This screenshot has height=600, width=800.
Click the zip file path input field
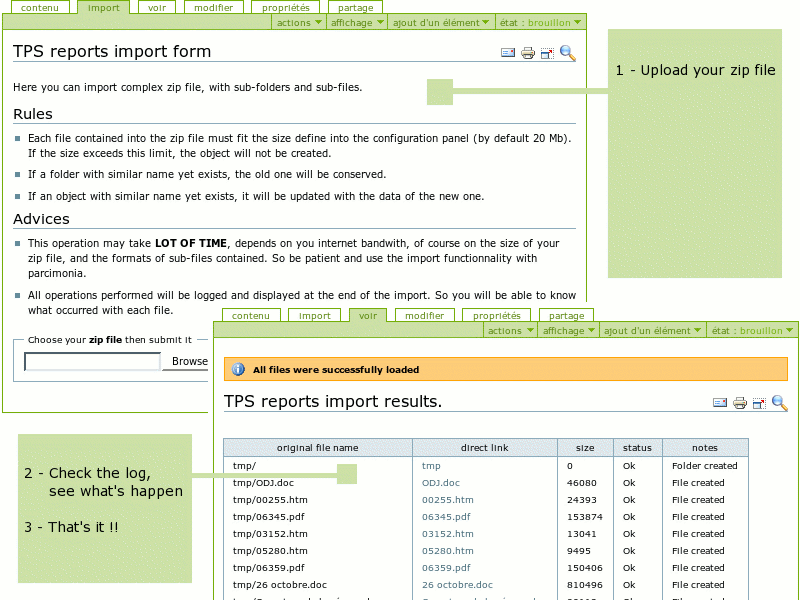point(92,362)
